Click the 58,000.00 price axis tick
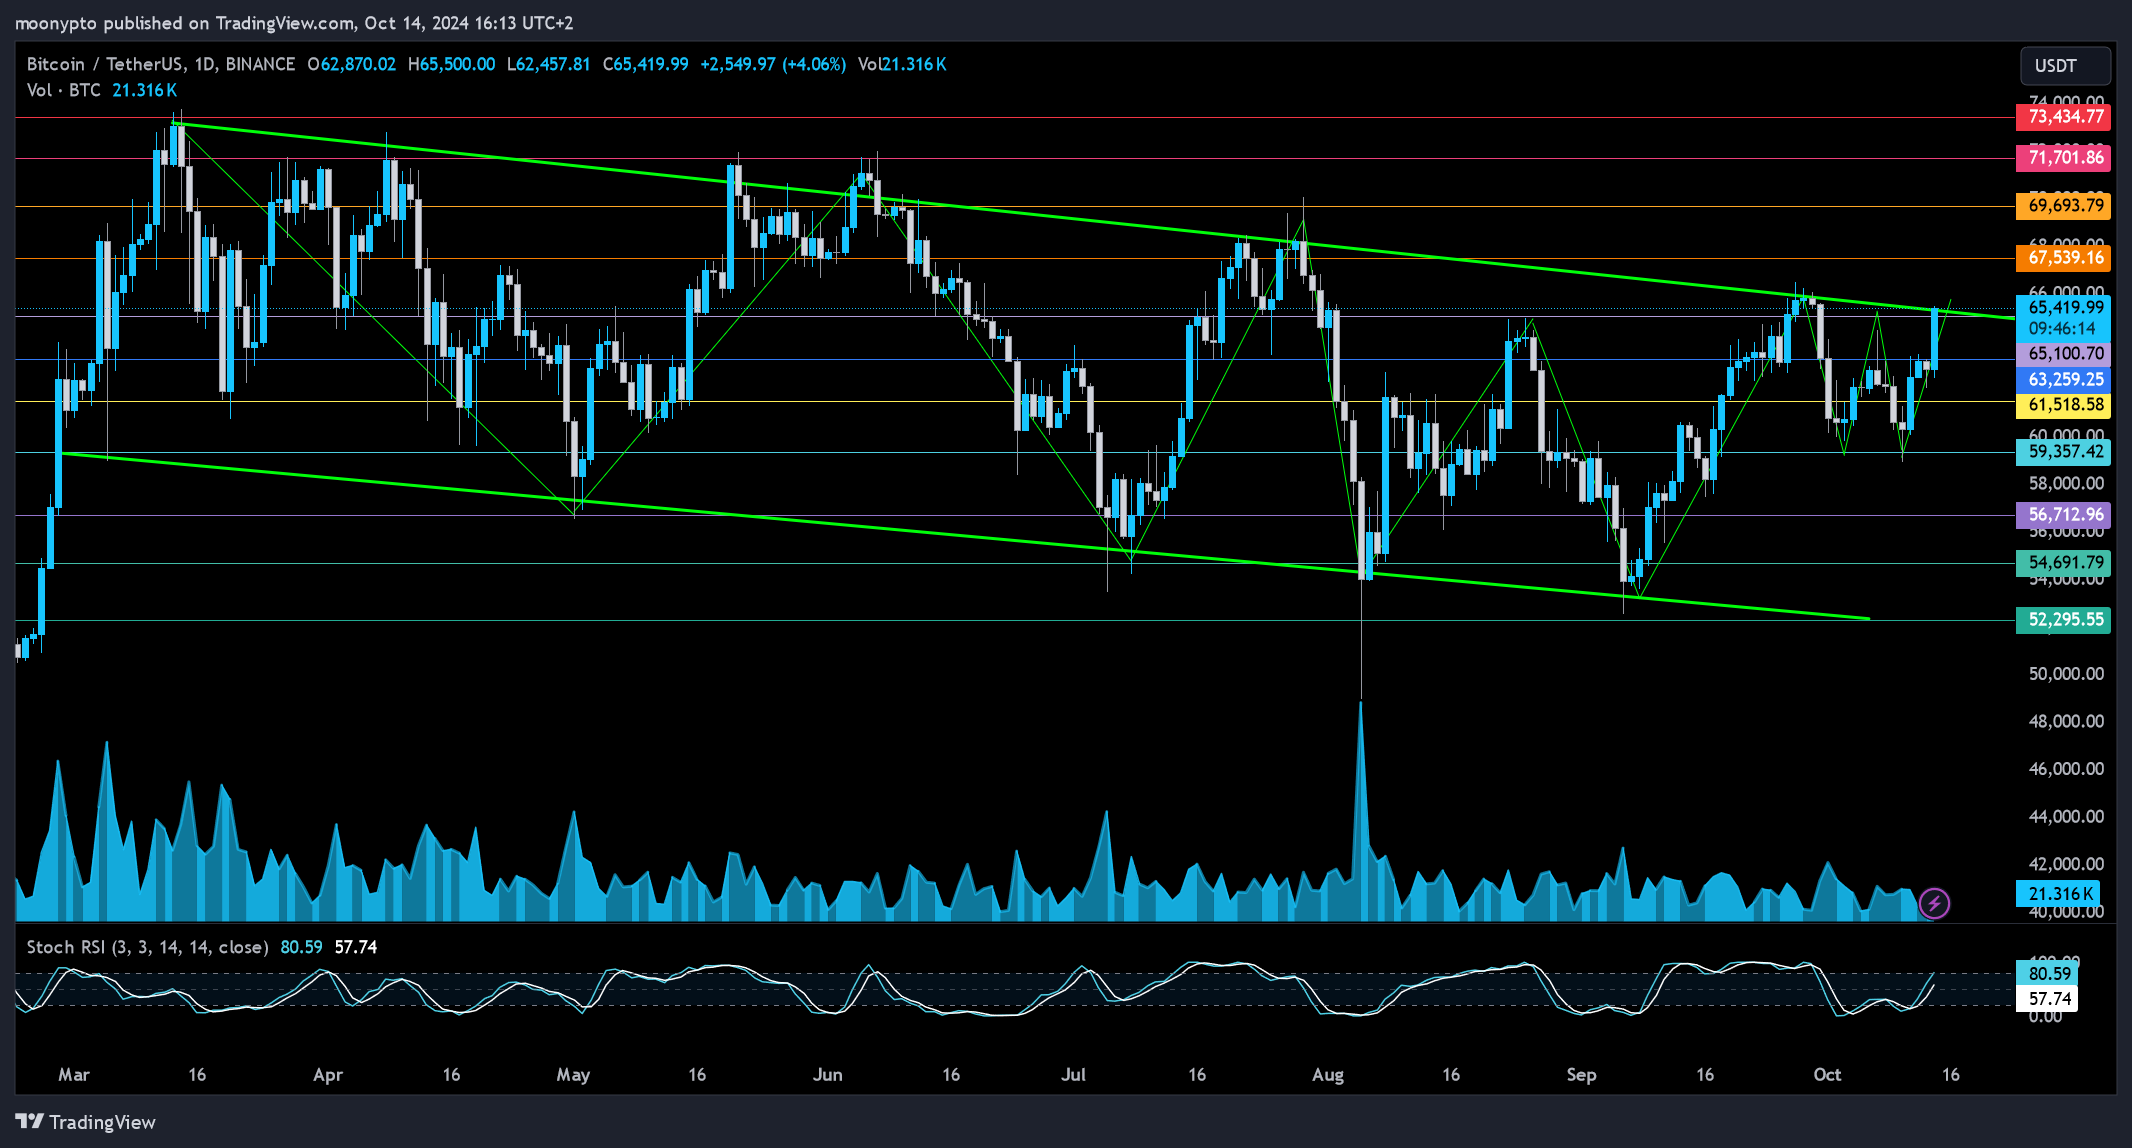The width and height of the screenshot is (2132, 1148). pos(2066,484)
